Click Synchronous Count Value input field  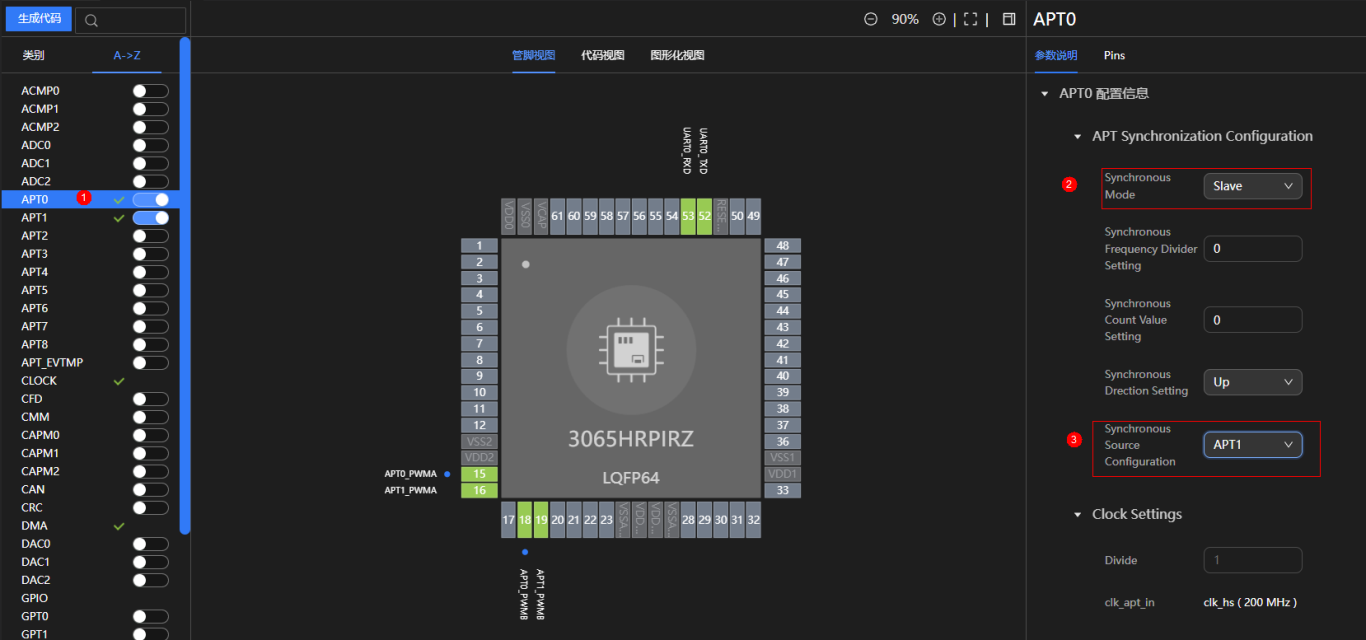[1252, 320]
